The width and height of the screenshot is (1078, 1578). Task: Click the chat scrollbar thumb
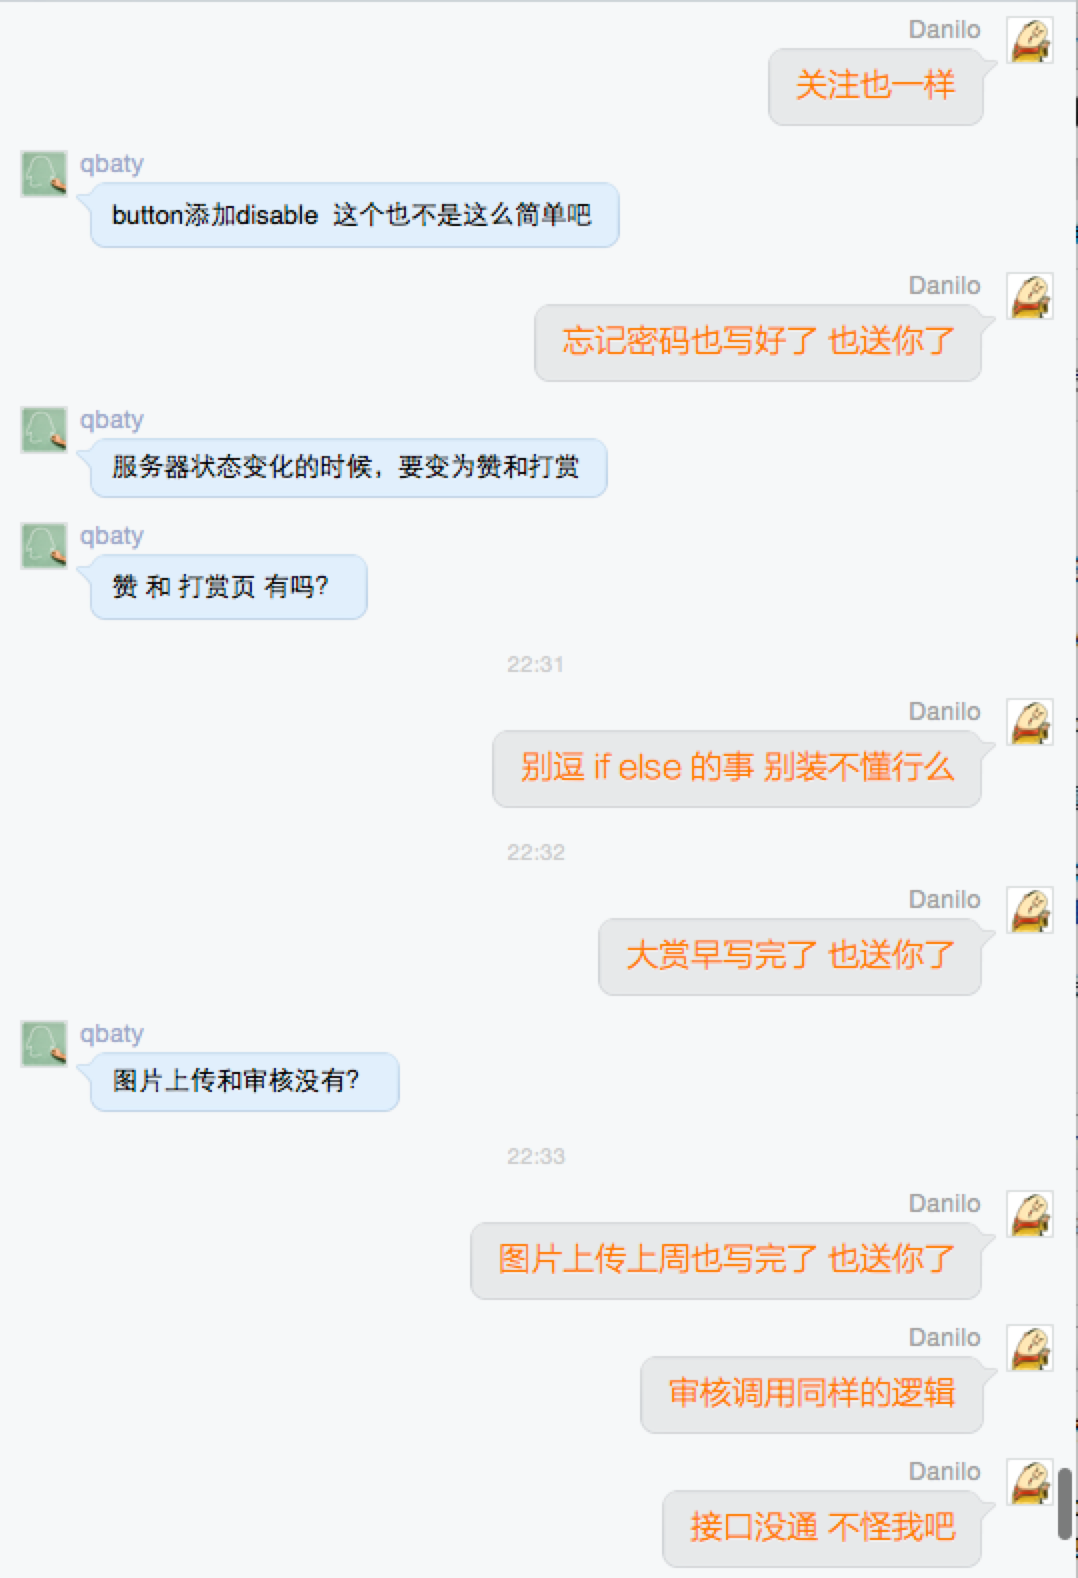pos(1065,1504)
